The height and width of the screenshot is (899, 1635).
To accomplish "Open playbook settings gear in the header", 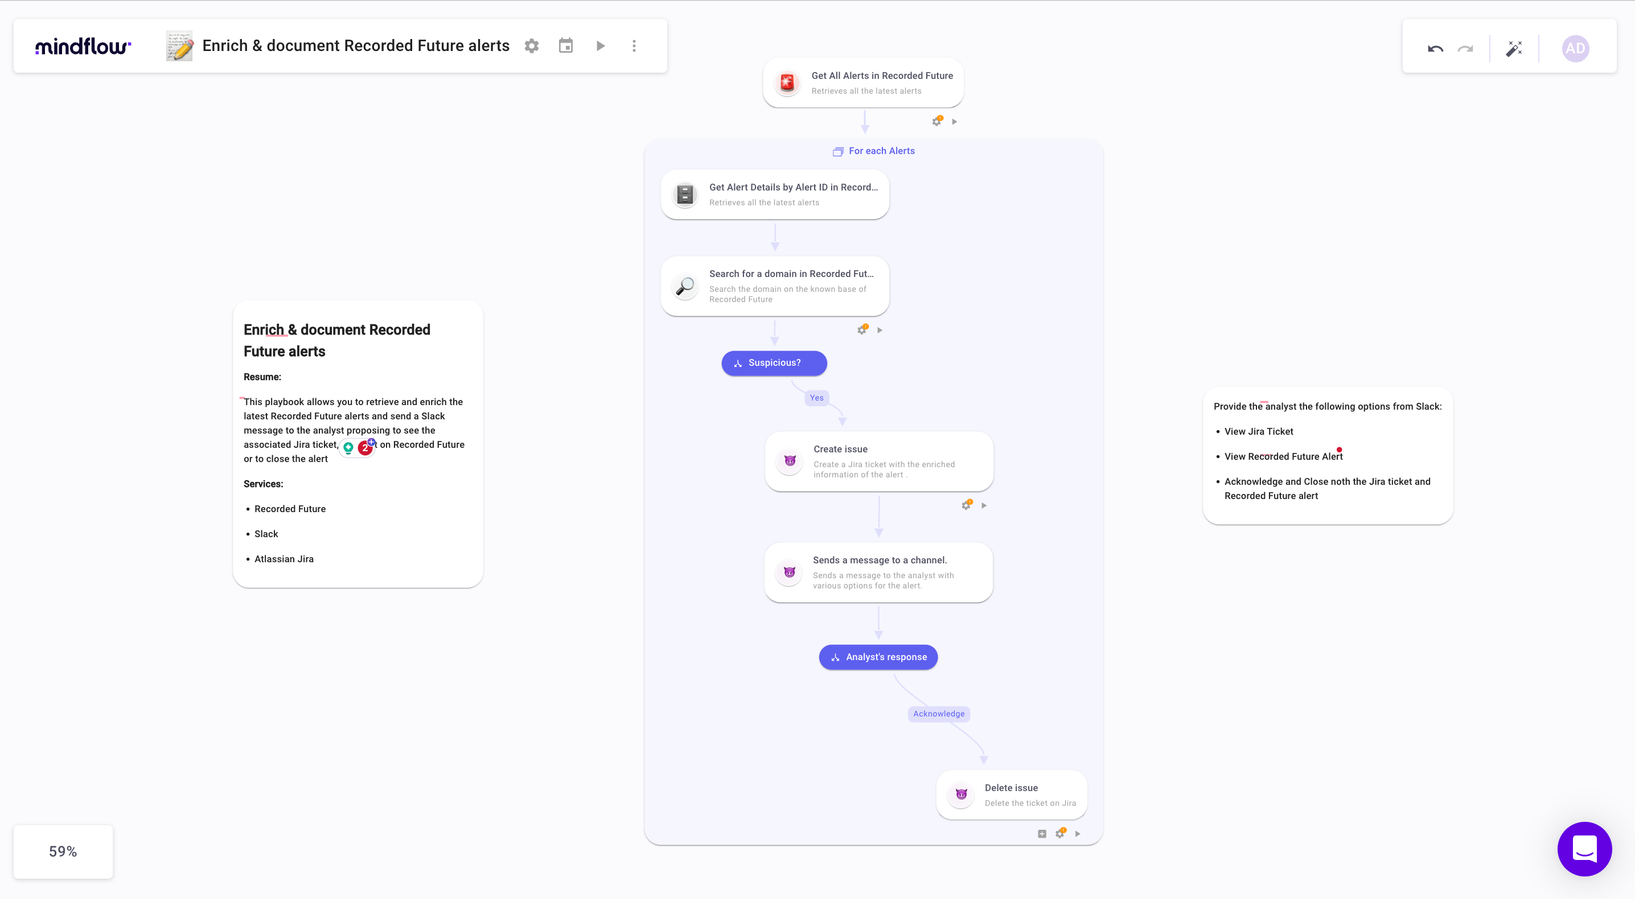I will (532, 46).
